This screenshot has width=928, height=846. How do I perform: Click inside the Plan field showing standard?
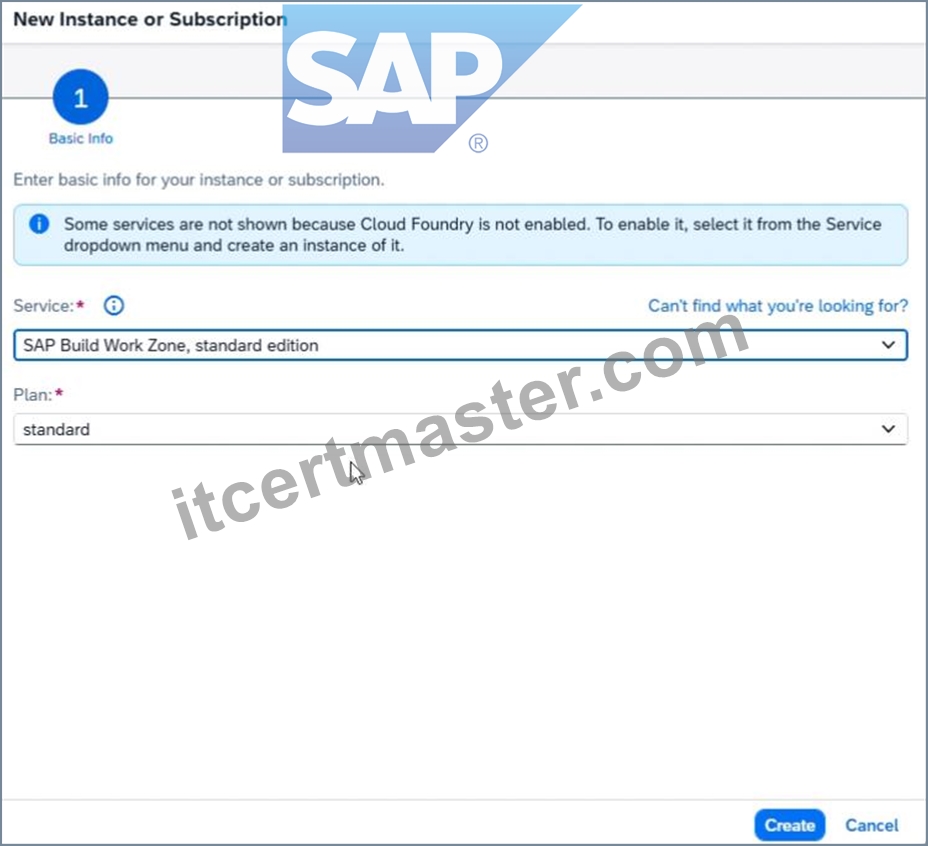point(460,429)
